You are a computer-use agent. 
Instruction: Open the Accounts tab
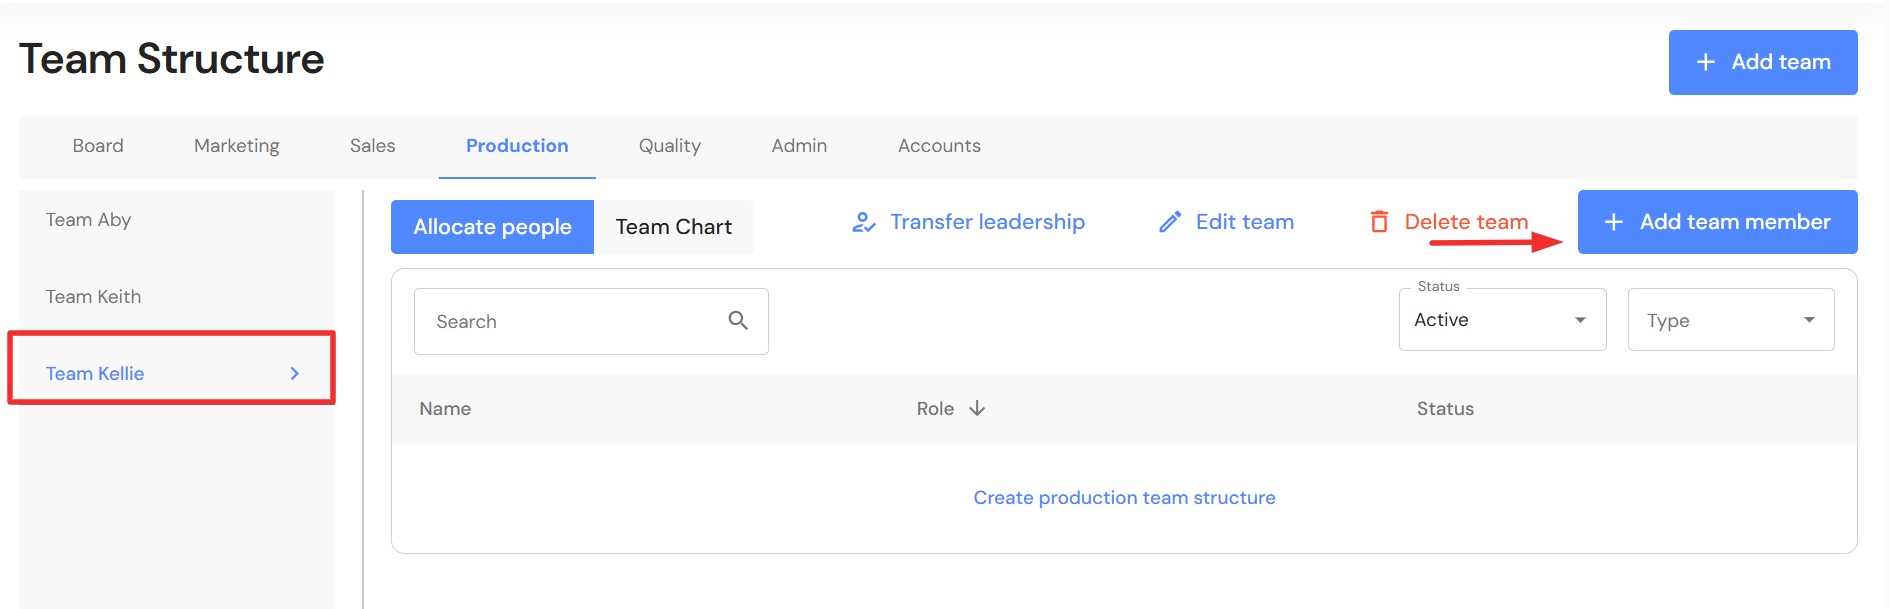click(x=939, y=146)
